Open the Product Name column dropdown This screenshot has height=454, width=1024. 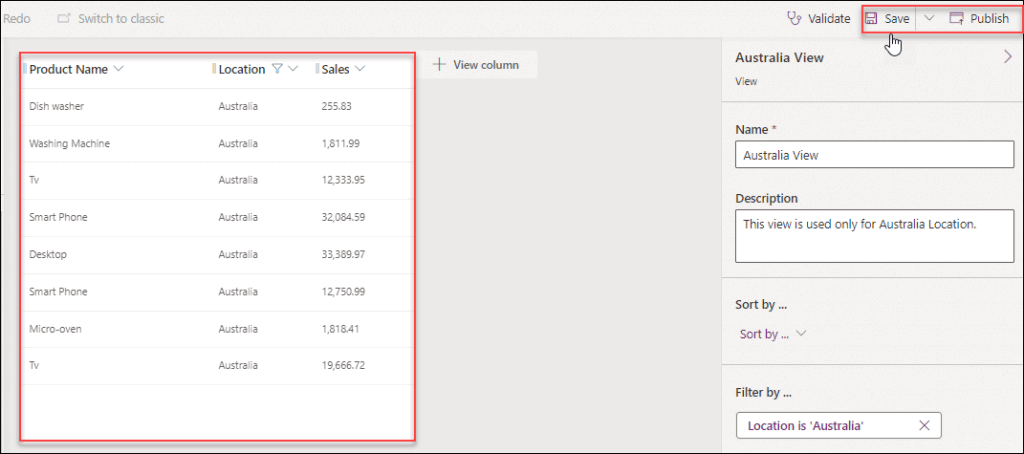tap(118, 69)
